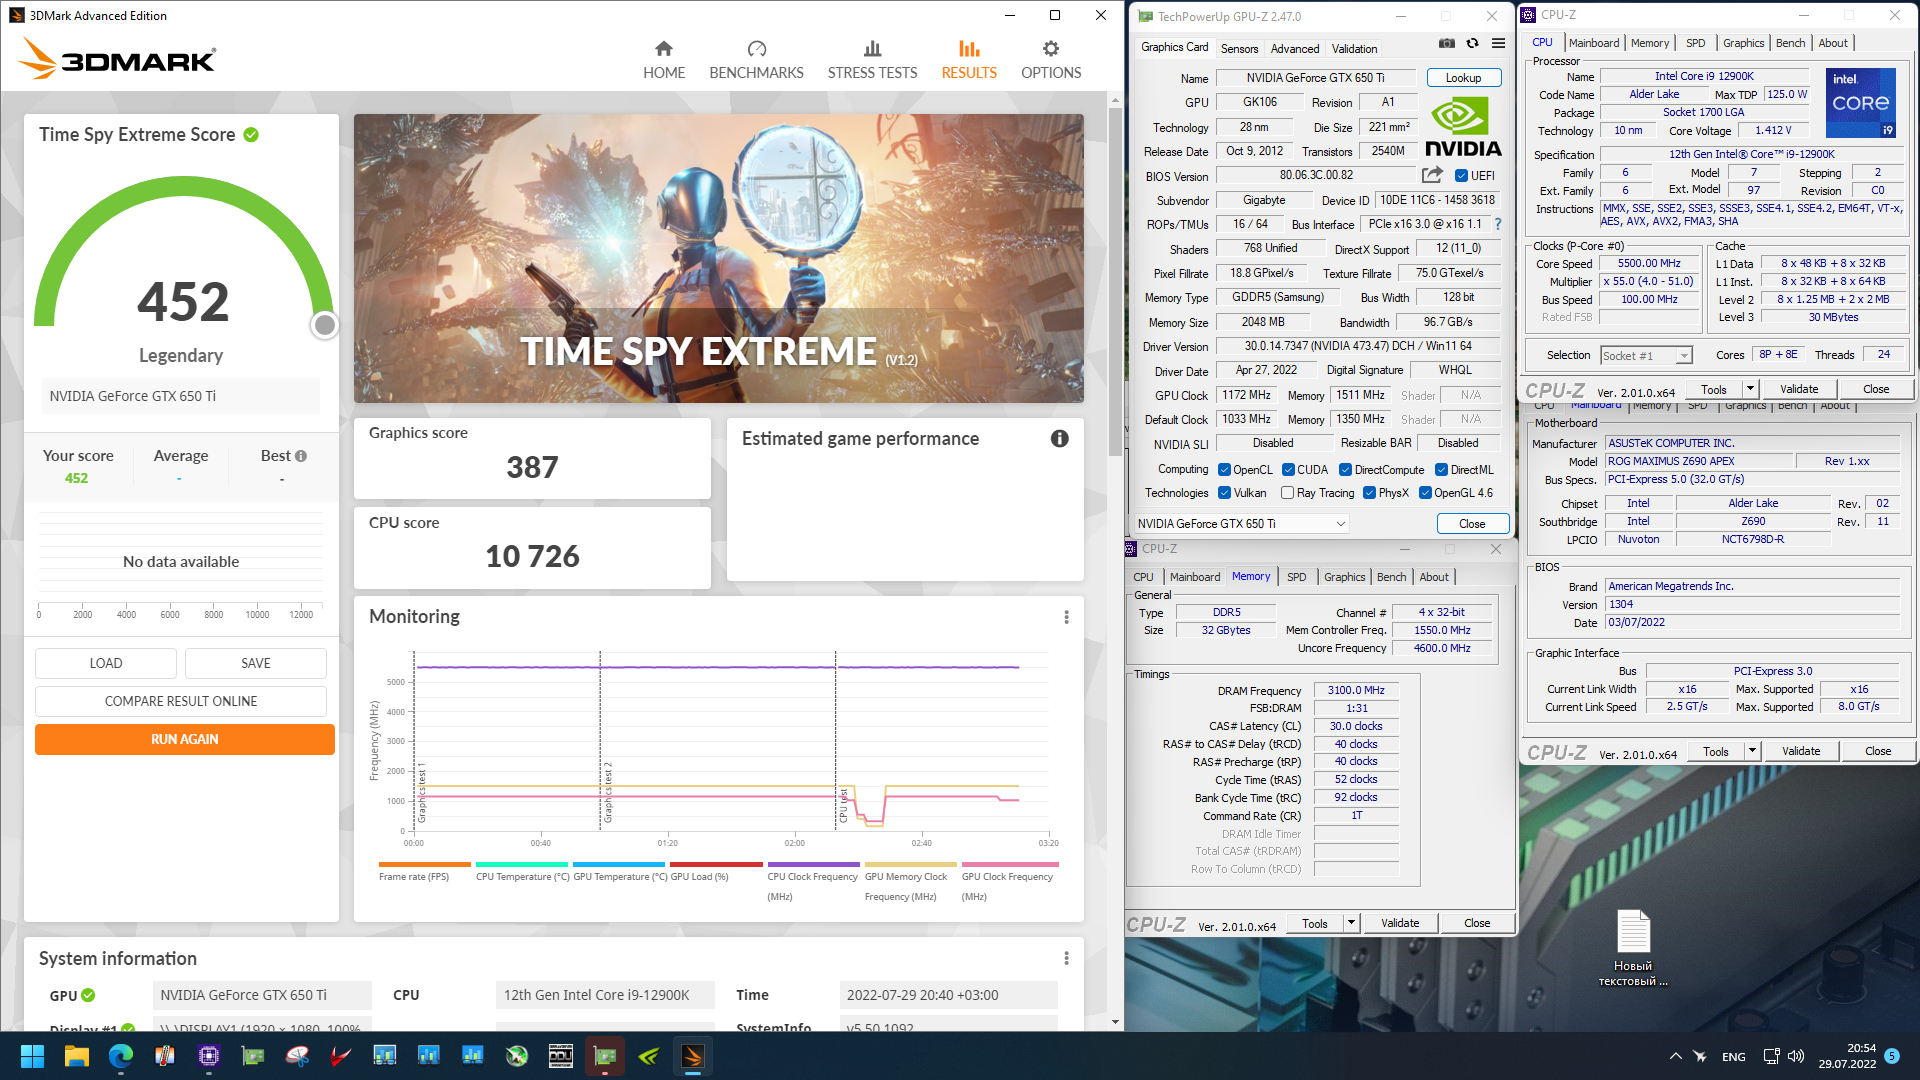This screenshot has width=1920, height=1080.
Task: Click the NVIDIA logo in GPU-Z
Action: 1462,127
